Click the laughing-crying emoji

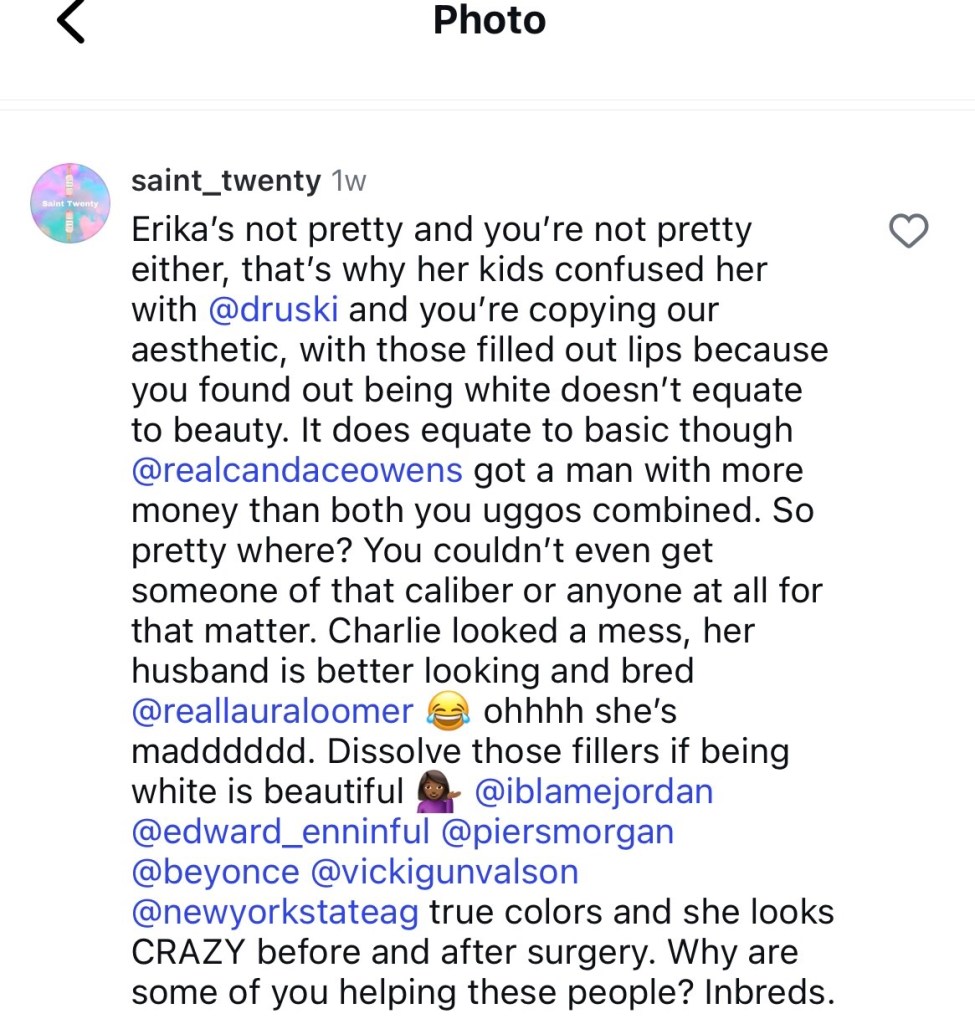pos(448,711)
